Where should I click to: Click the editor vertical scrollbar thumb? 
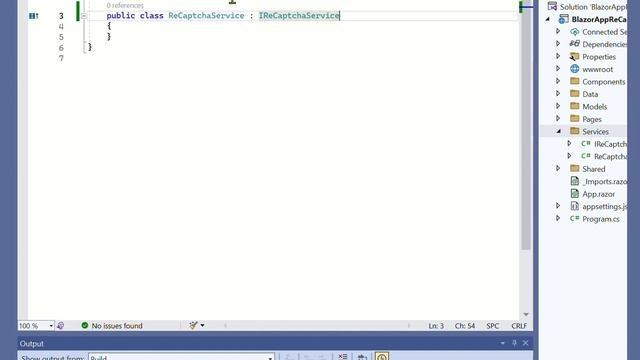tap(526, 131)
